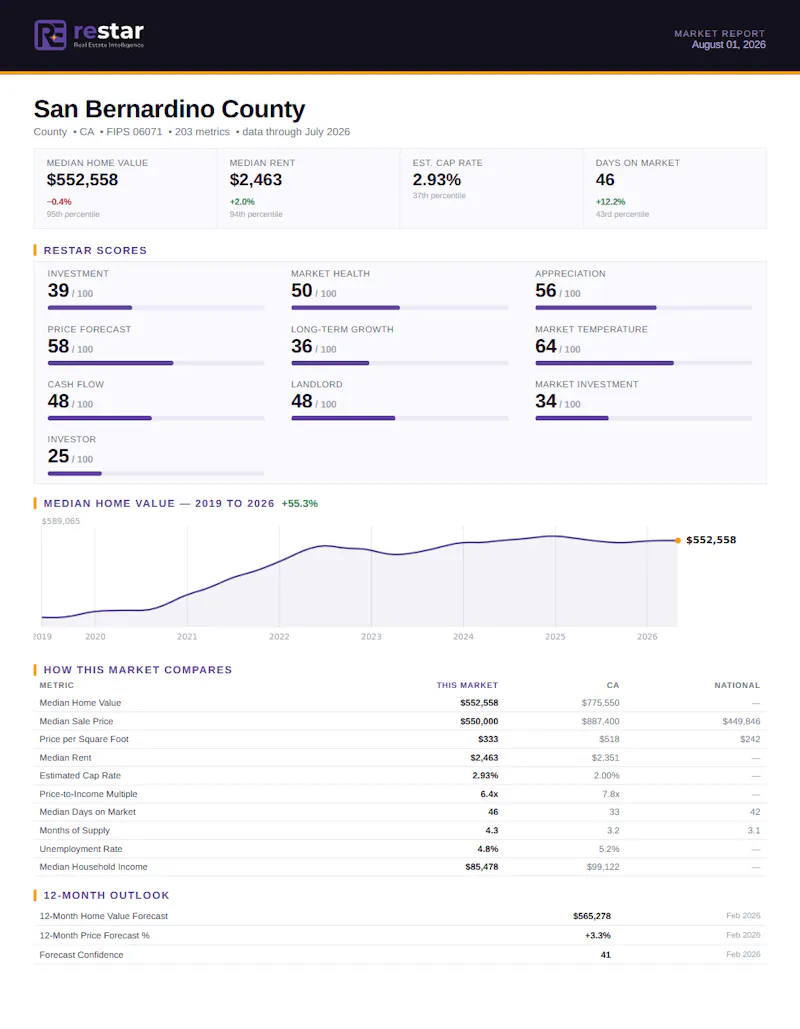Click the $887,400 CA sale price
The image size is (800, 1029).
[600, 721]
